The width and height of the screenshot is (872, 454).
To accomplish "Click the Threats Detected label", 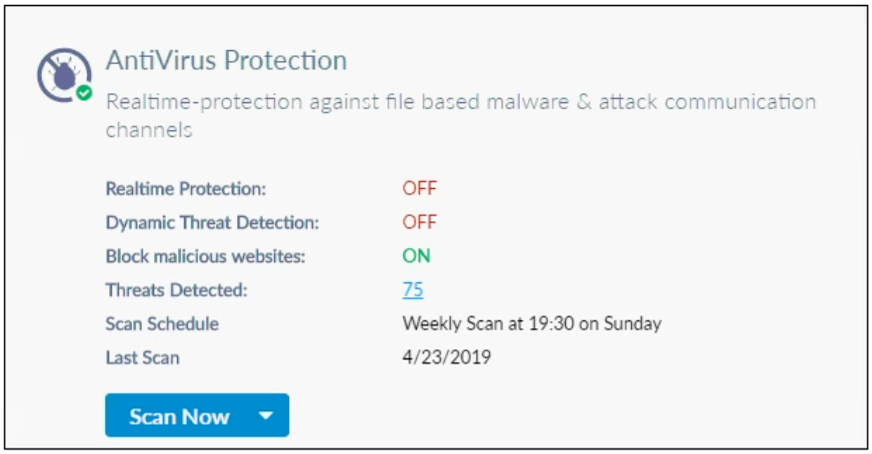I will click(x=175, y=290).
